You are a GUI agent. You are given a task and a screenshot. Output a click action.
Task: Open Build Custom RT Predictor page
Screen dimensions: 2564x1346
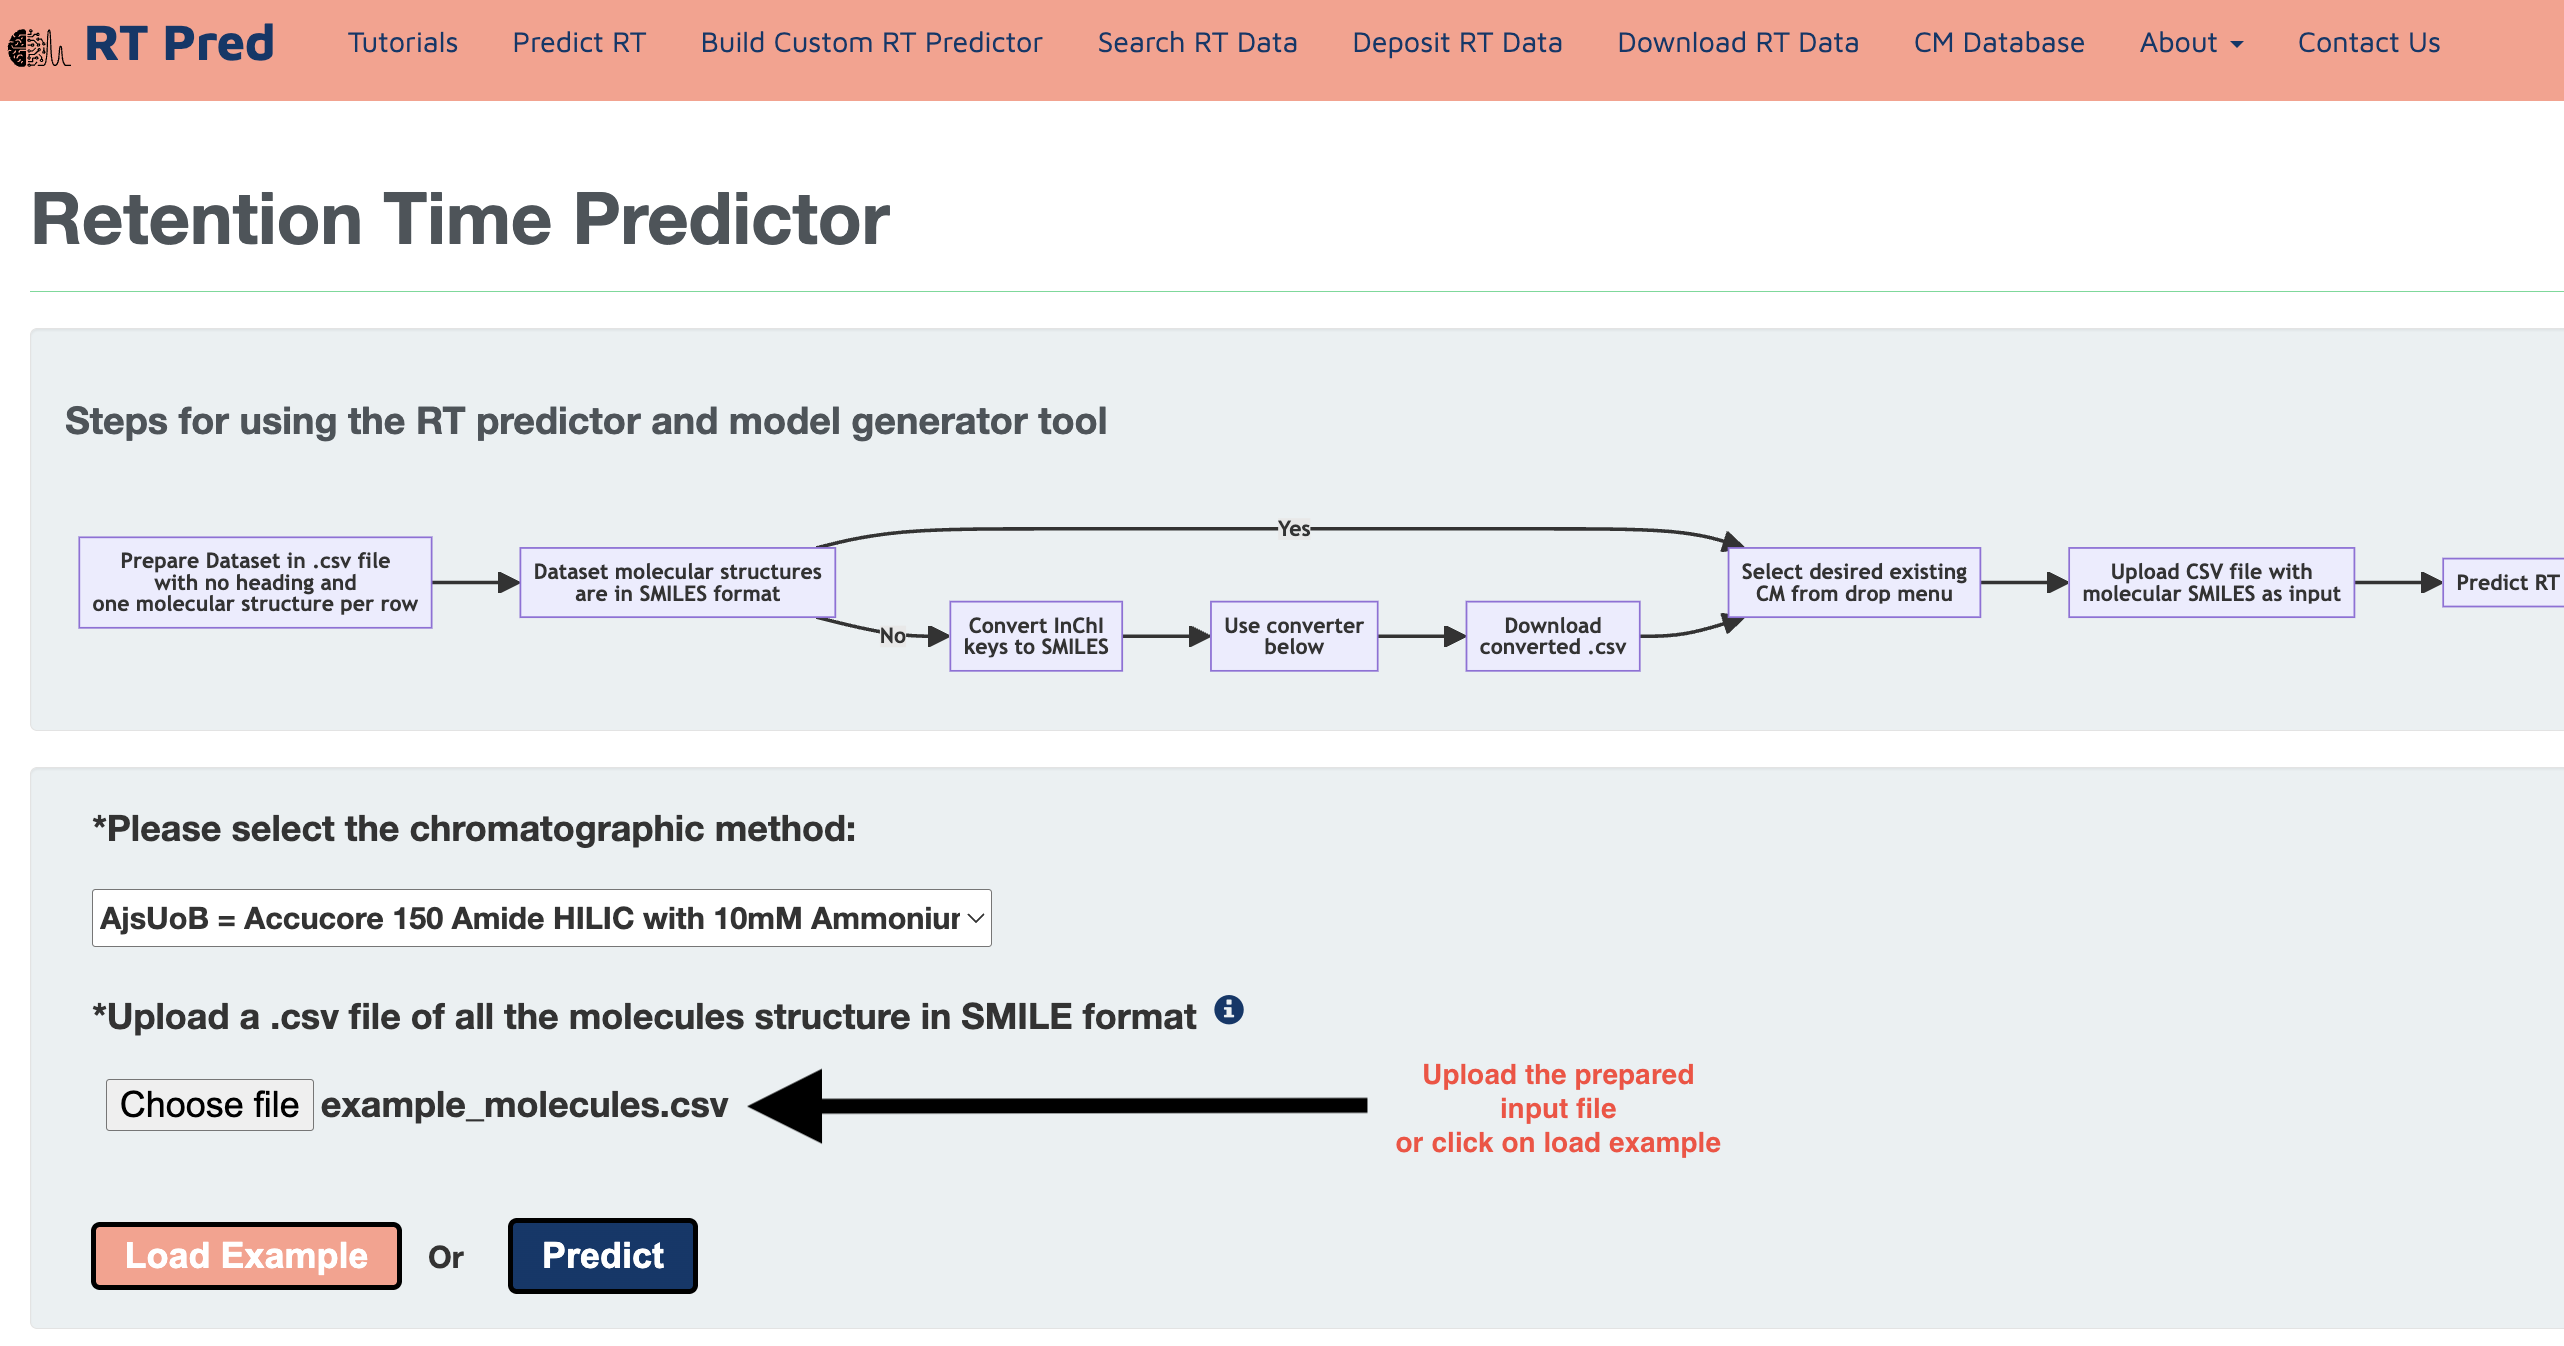point(871,43)
